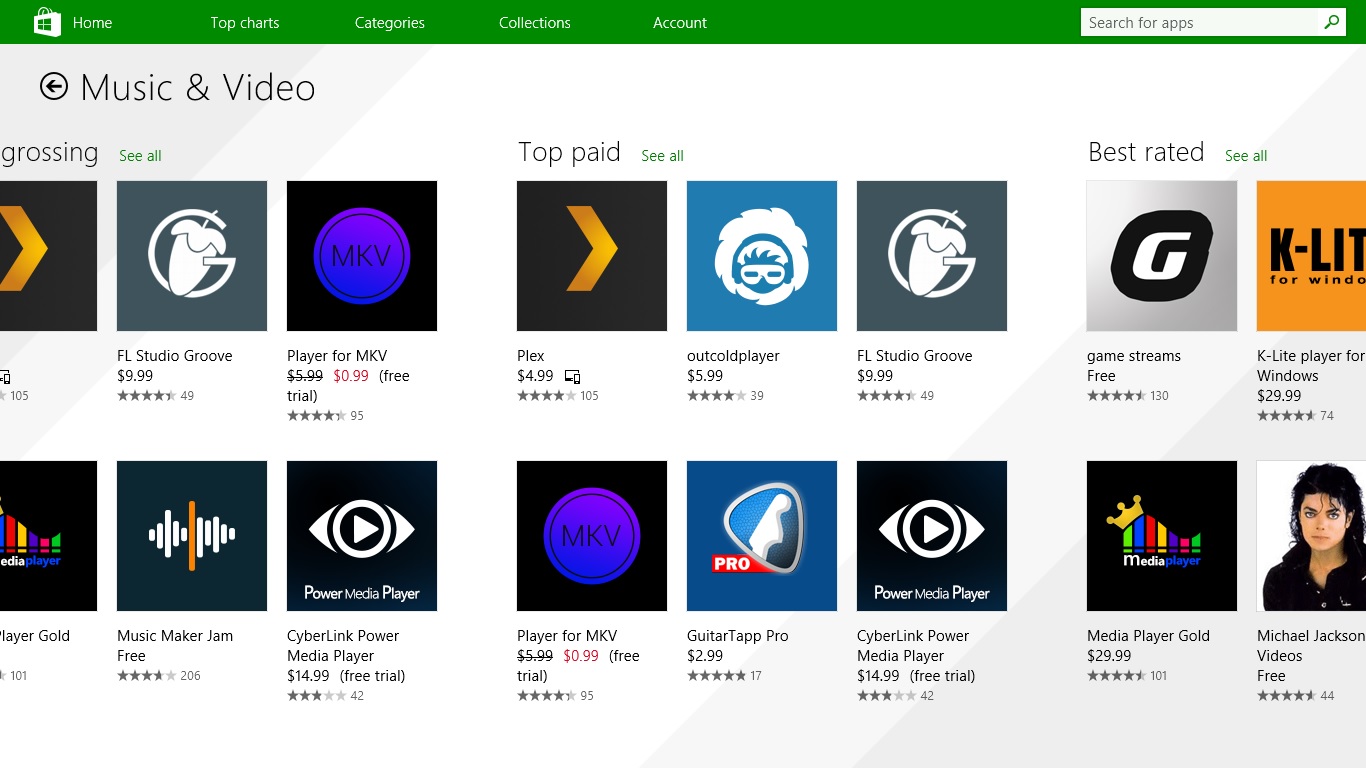The image size is (1366, 768).
Task: Click the K-Lite player for Windows title
Action: click(x=1311, y=366)
